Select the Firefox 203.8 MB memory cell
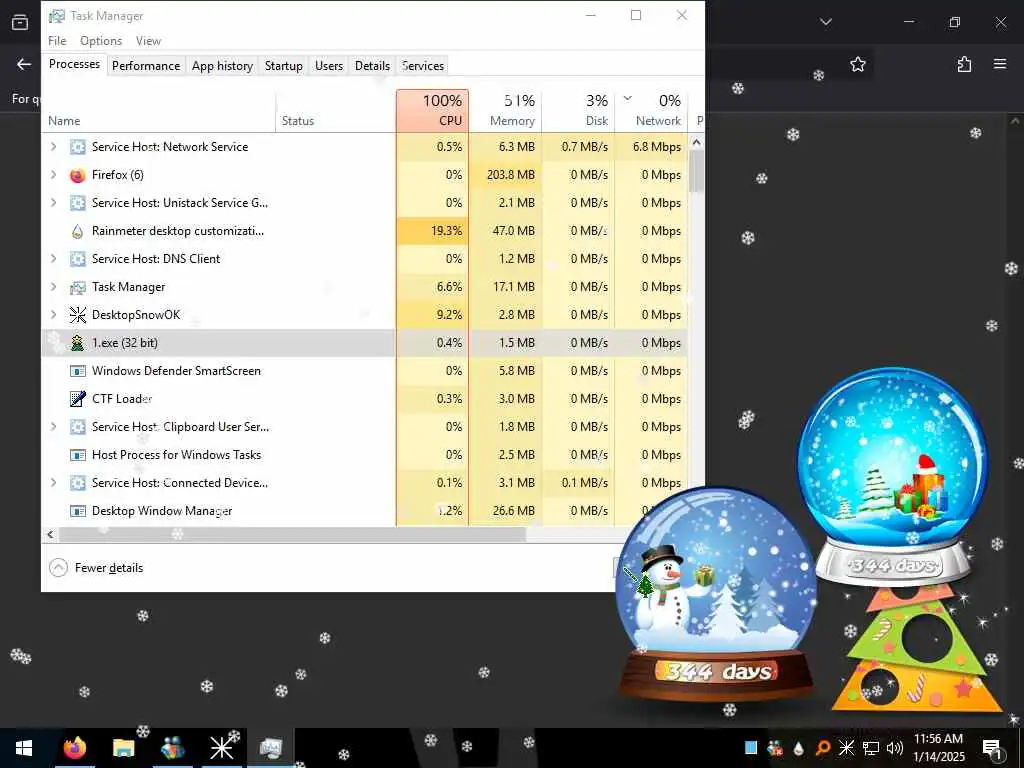Image resolution: width=1024 pixels, height=768 pixels. coord(505,175)
